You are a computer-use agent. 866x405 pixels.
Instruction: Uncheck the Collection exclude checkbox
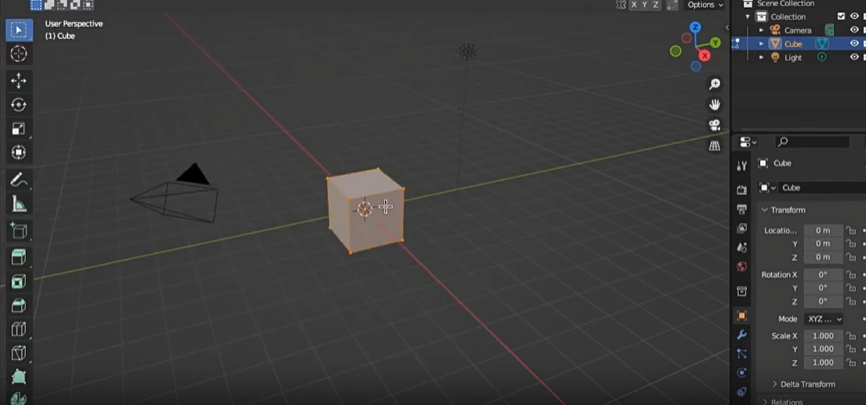click(840, 17)
